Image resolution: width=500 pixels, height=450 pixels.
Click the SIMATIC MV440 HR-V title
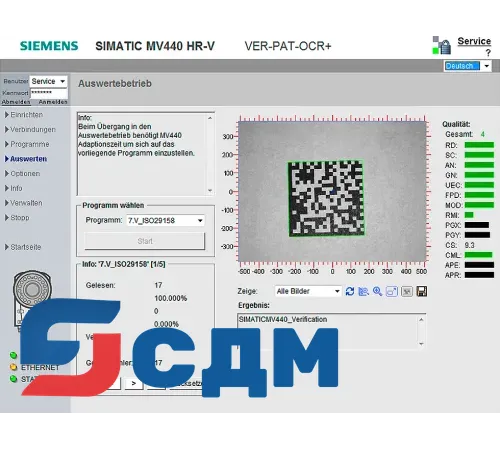tap(155, 46)
